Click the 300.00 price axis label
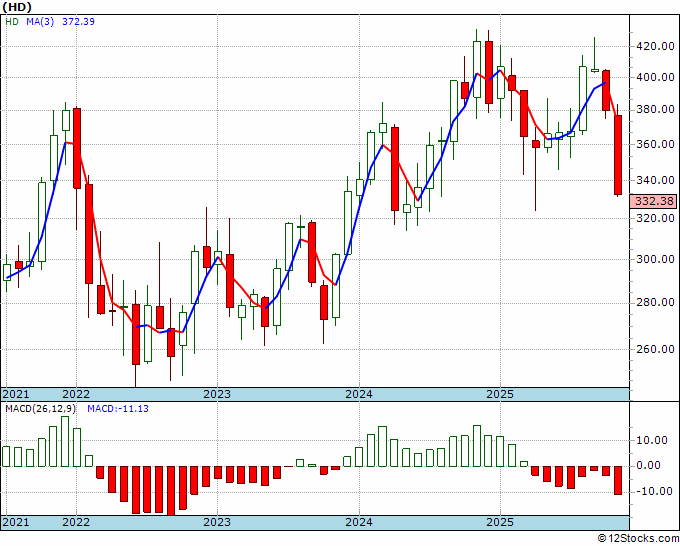 (657, 259)
